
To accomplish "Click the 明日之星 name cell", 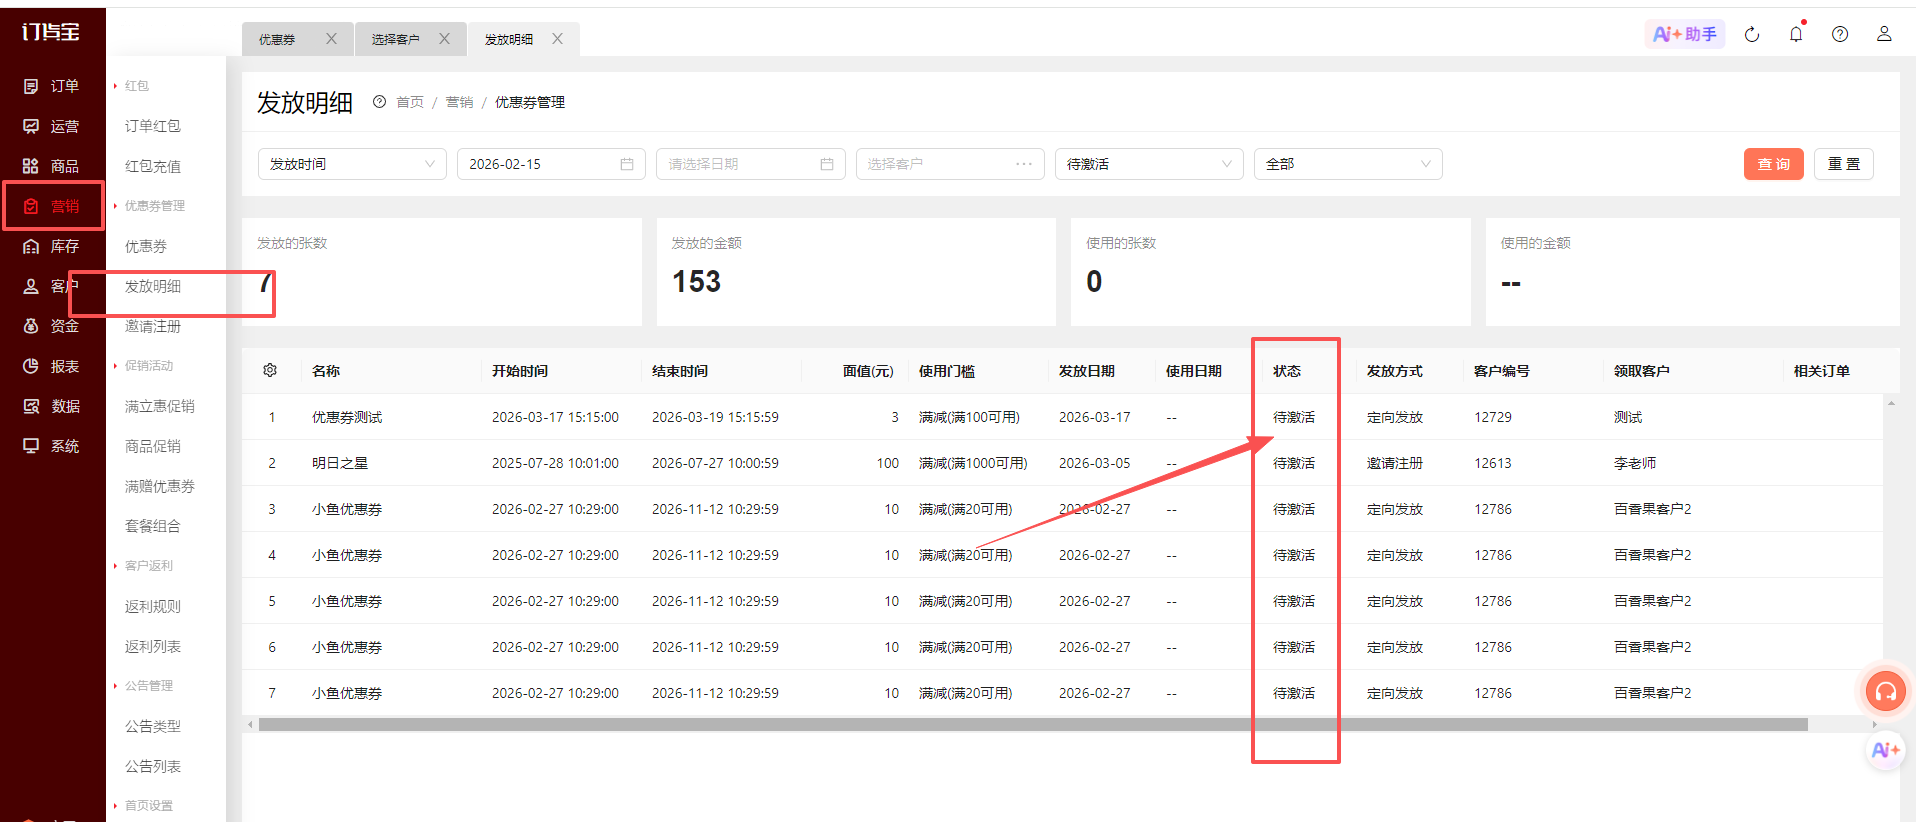I will pos(340,463).
